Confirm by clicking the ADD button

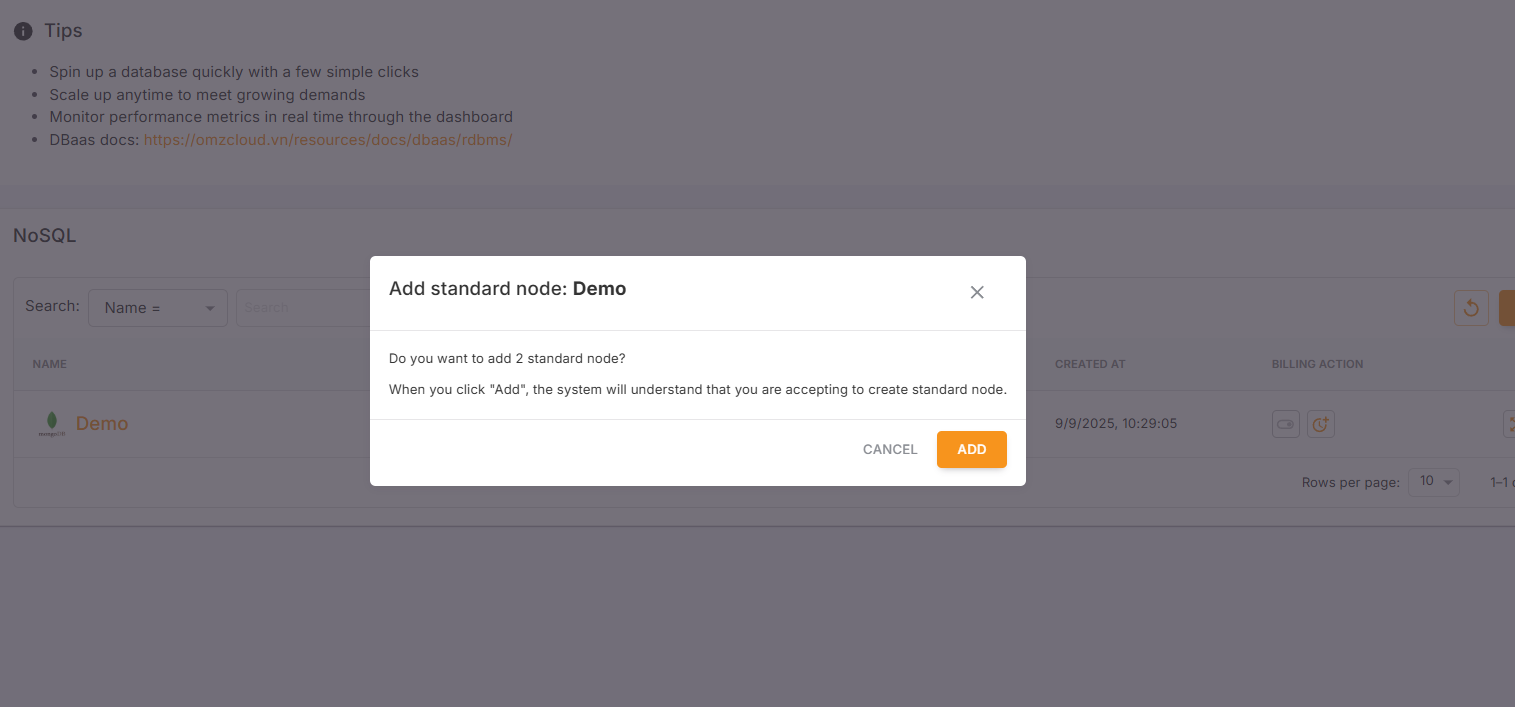971,449
